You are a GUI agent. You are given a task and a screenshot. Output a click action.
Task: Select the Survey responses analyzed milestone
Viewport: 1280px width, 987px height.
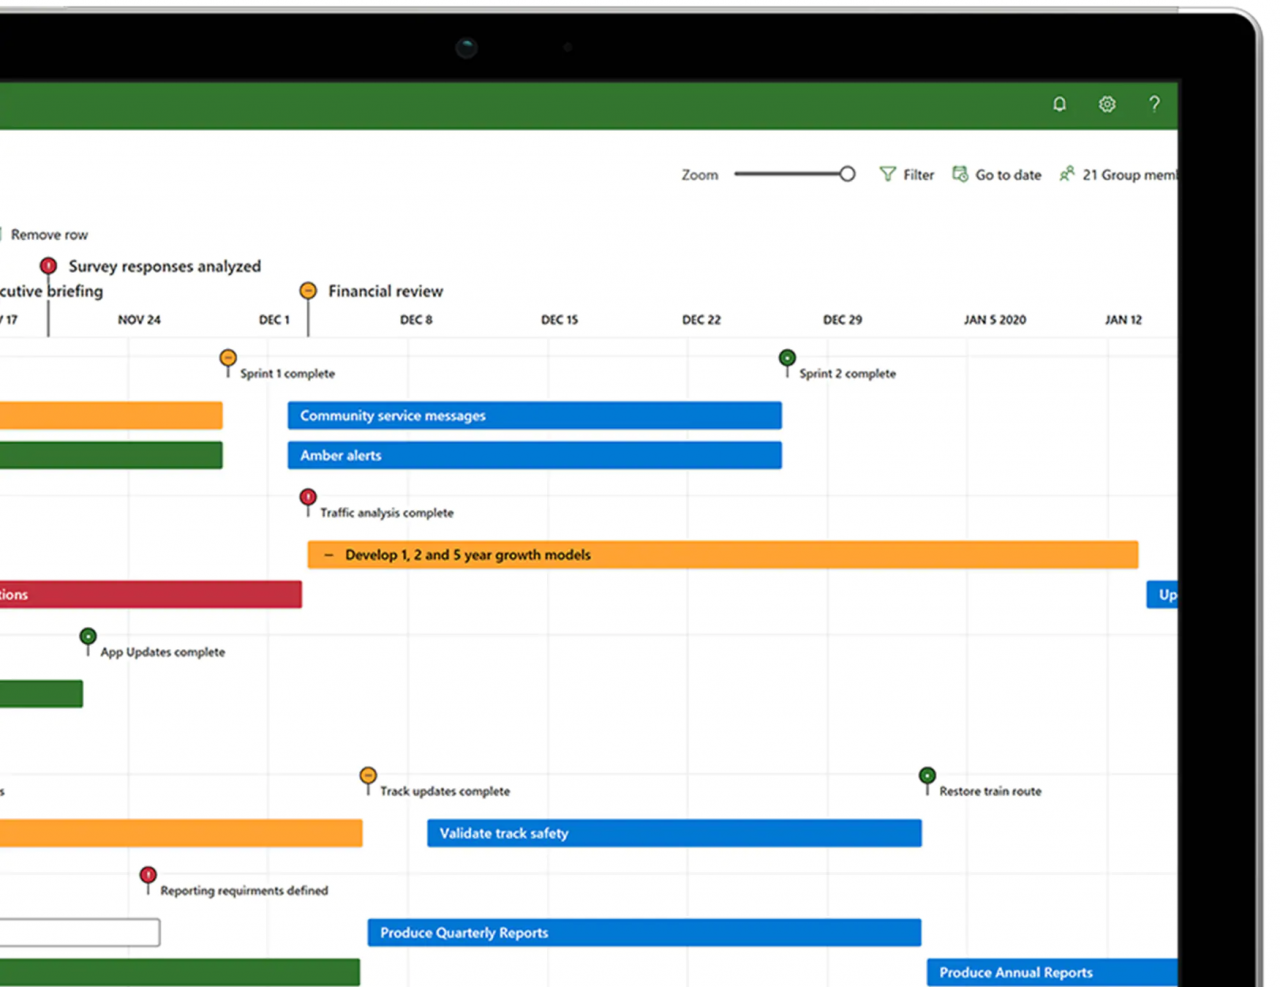(48, 265)
